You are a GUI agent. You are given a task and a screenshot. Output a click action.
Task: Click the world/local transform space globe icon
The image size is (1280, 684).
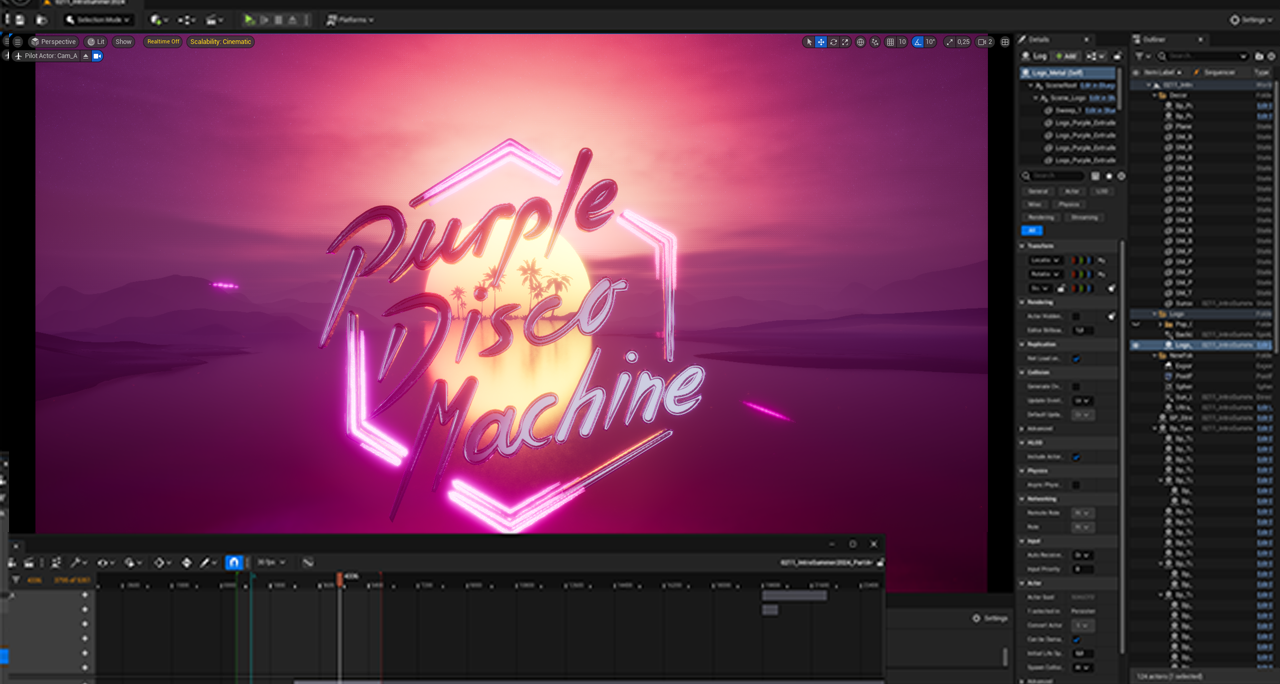pyautogui.click(x=861, y=41)
